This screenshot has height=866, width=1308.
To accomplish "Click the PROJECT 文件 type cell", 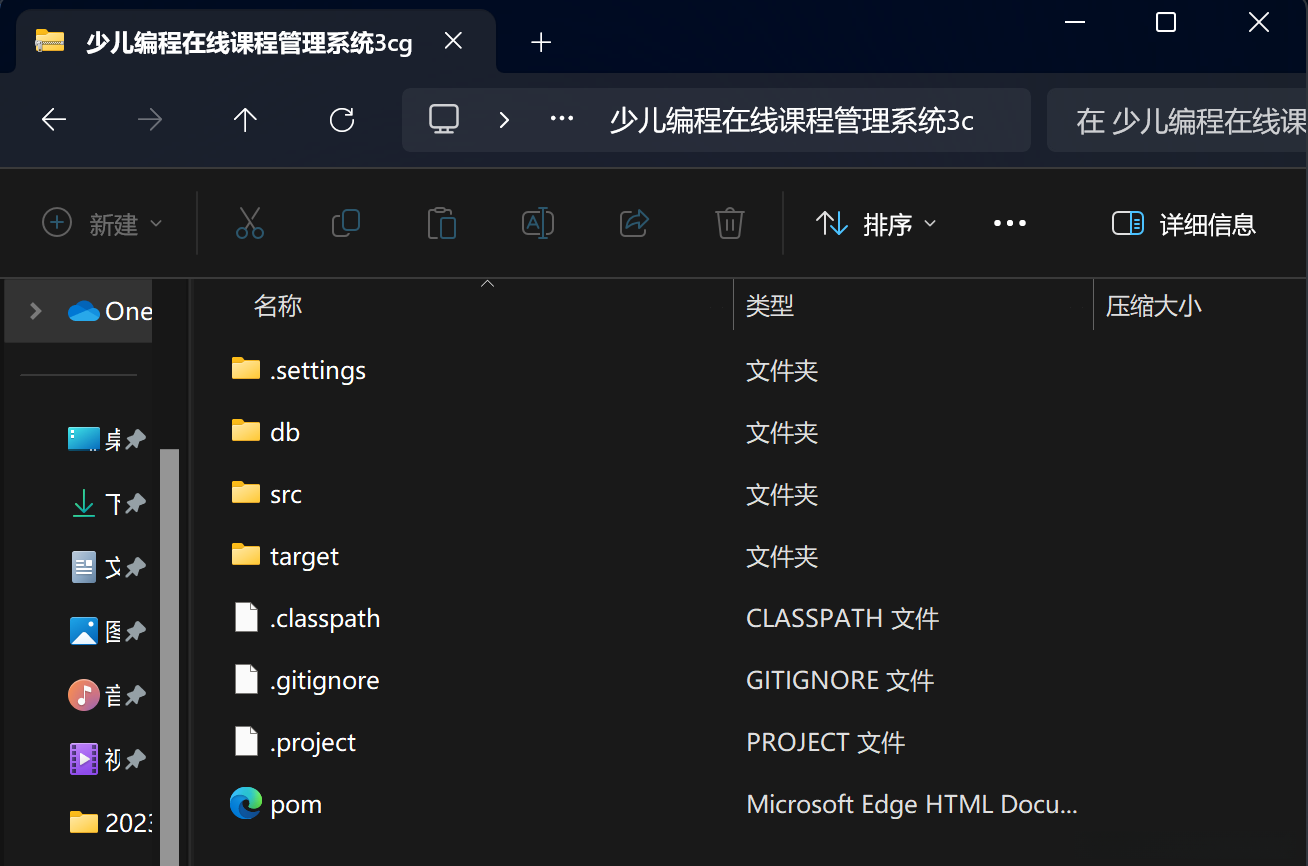I will [x=826, y=743].
